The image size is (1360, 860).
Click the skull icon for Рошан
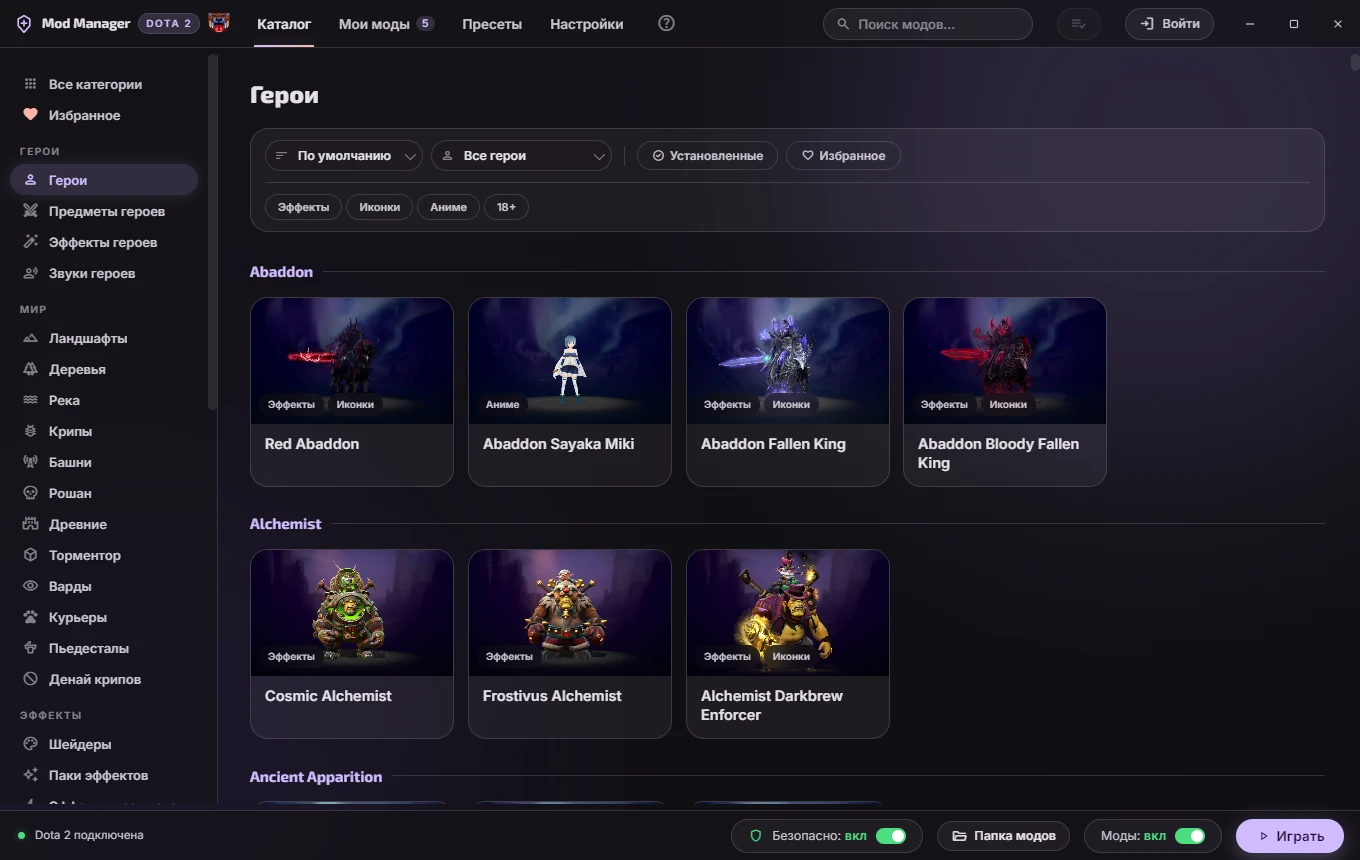click(x=30, y=494)
